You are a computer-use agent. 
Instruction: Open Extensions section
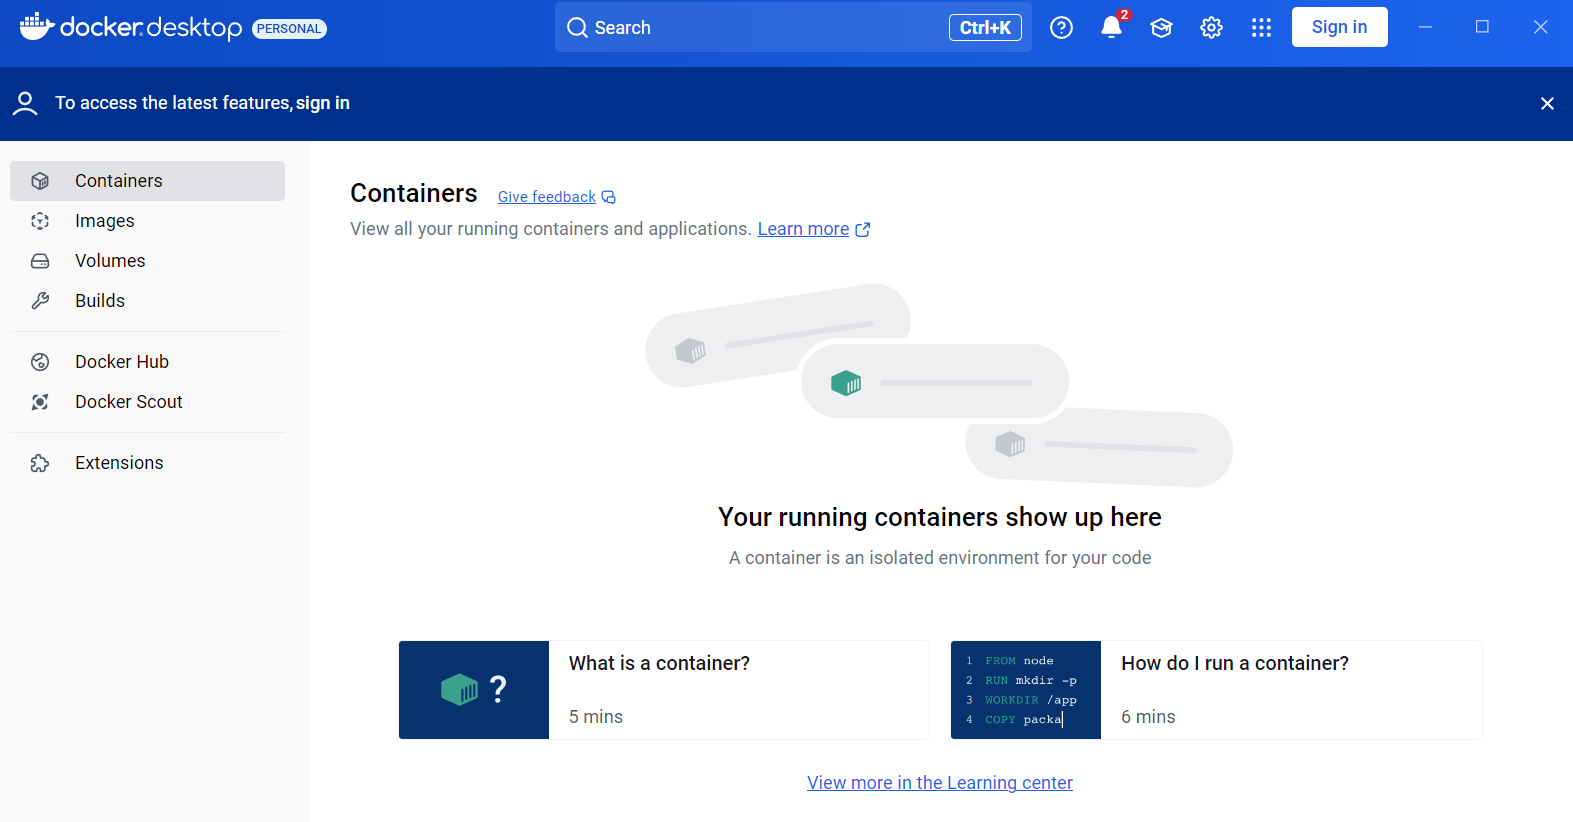147,463
